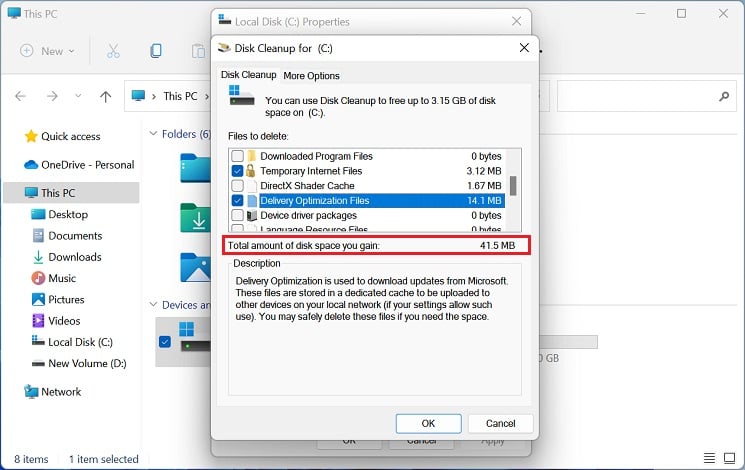Screen dimensions: 745x470
Task: Tick the Device driver packages checkbox
Action: coord(237,215)
